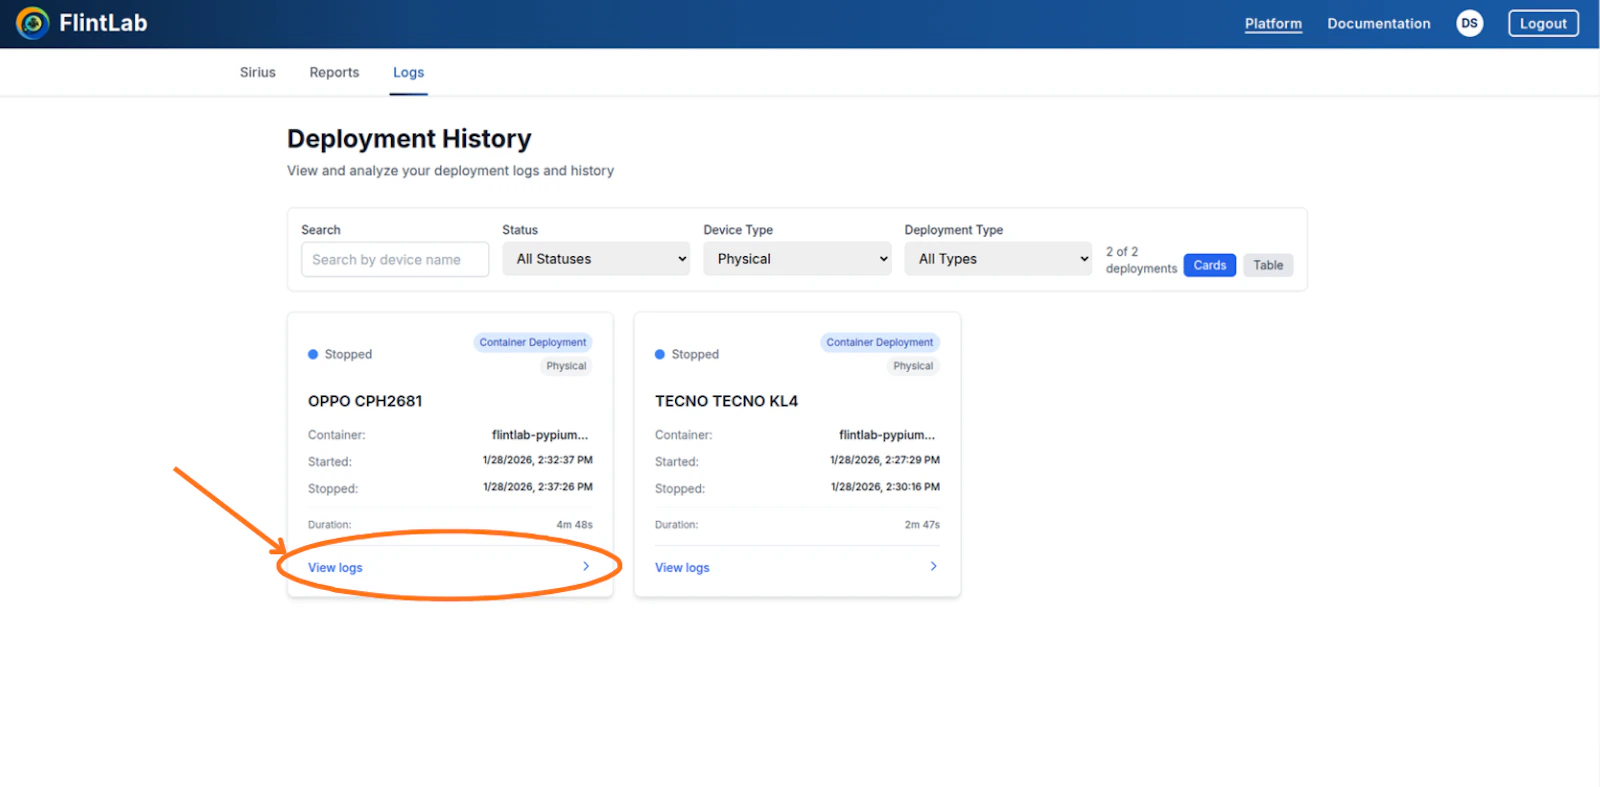Open the DS user avatar
This screenshot has width=1600, height=787.
coord(1469,23)
